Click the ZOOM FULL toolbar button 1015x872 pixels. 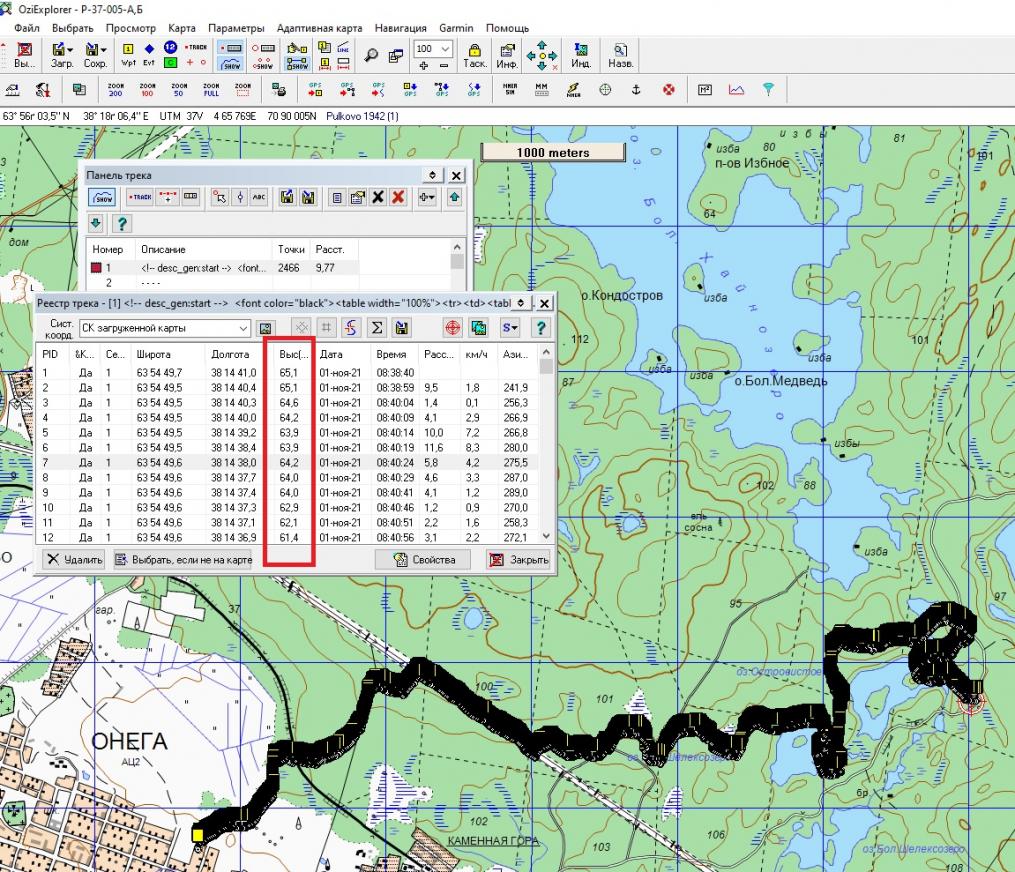click(211, 90)
